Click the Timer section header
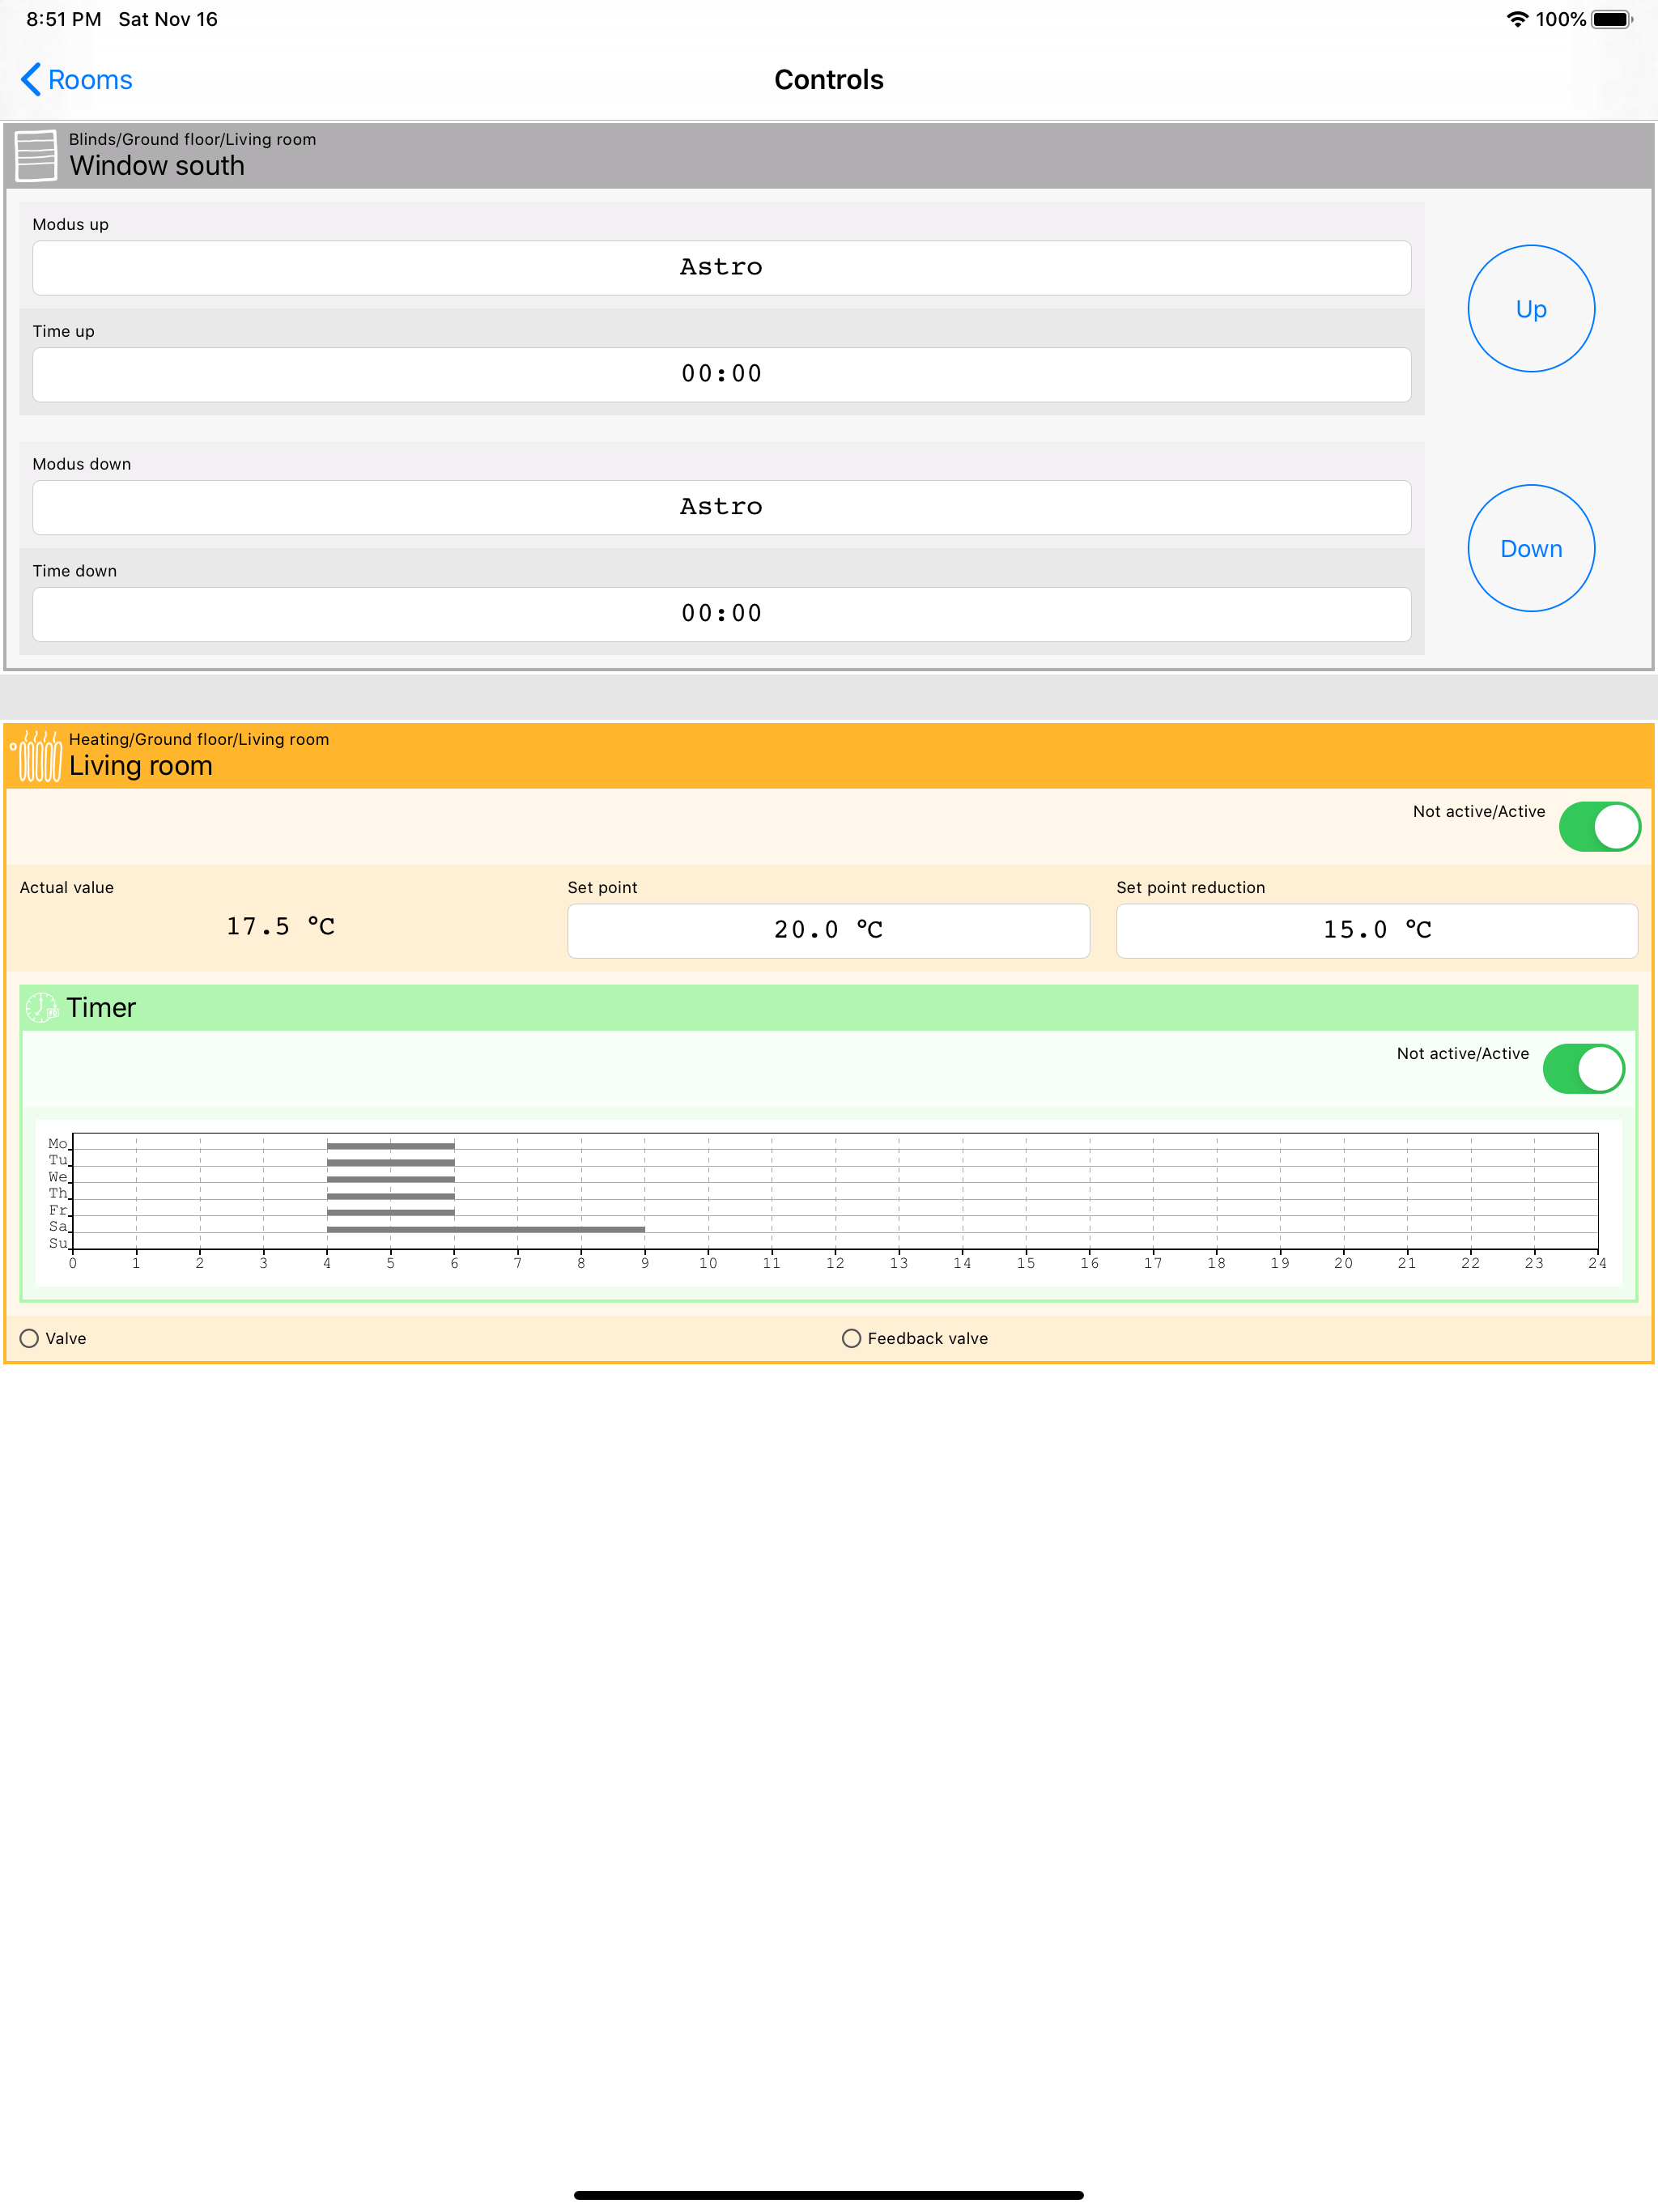Image resolution: width=1658 pixels, height=2212 pixels. click(x=828, y=1008)
